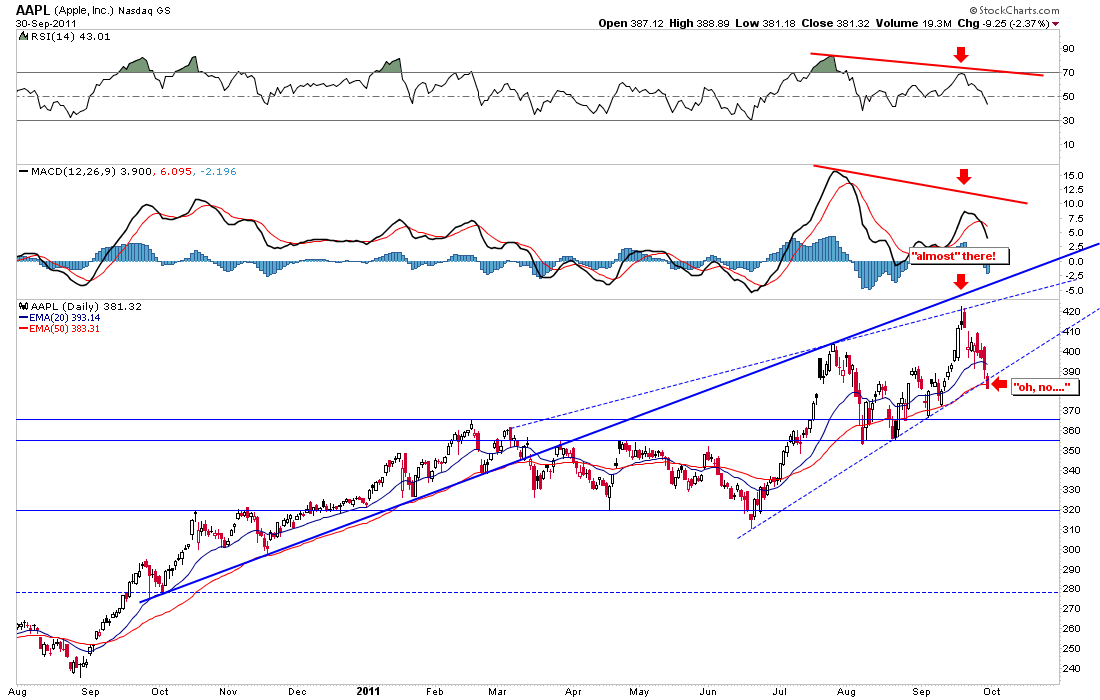Select the Open 387.12 value
1100x700 pixels.
click(631, 23)
